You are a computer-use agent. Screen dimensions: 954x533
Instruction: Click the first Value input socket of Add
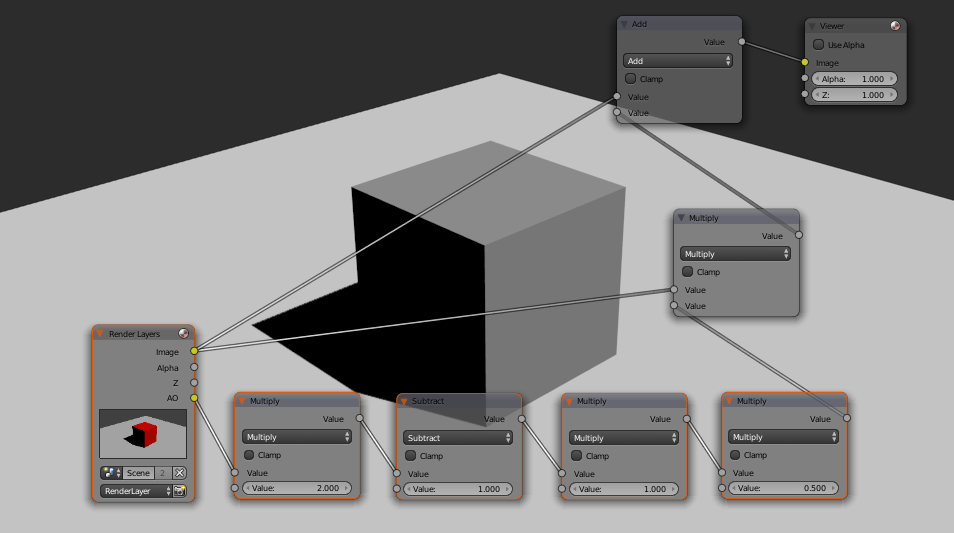point(617,96)
